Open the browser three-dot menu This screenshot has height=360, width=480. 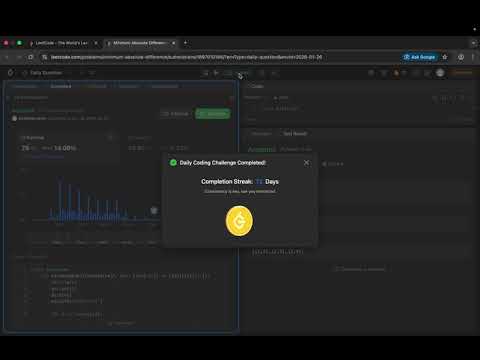473,57
